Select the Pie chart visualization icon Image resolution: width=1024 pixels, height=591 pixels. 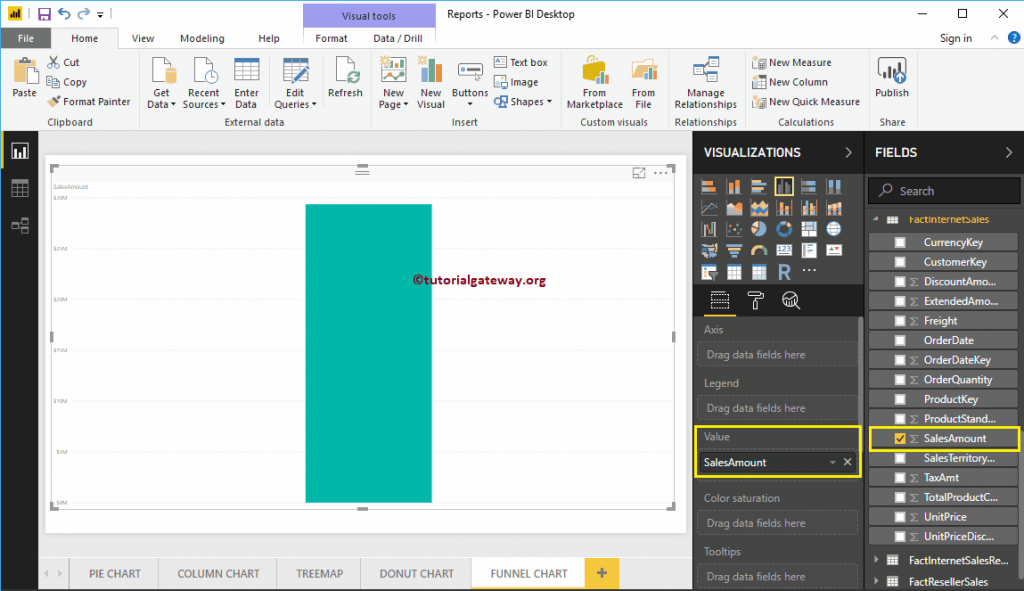(x=759, y=228)
